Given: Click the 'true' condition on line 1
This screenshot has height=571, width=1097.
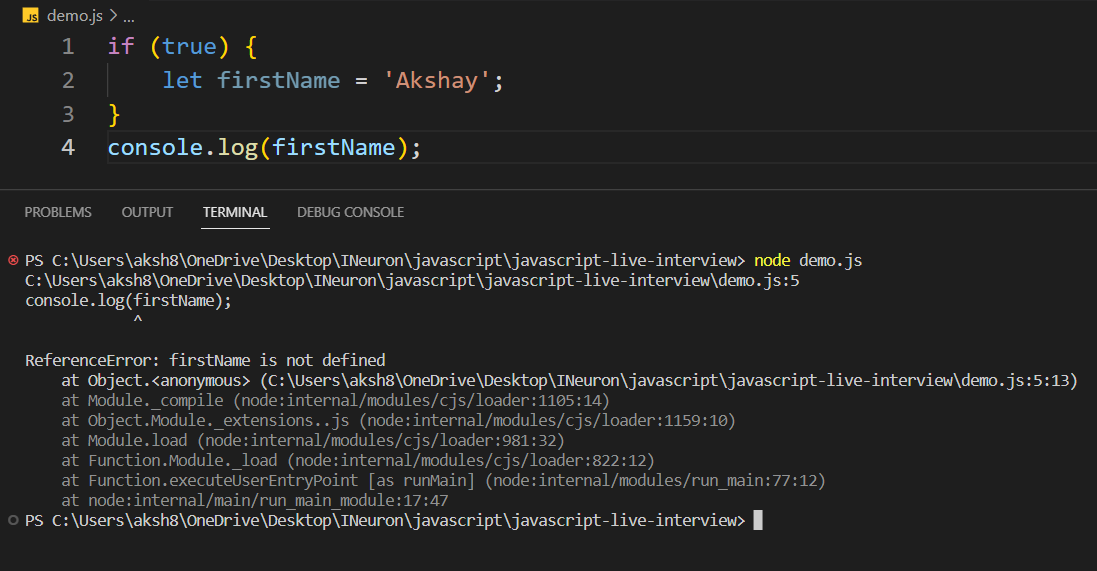Looking at the screenshot, I should point(190,46).
